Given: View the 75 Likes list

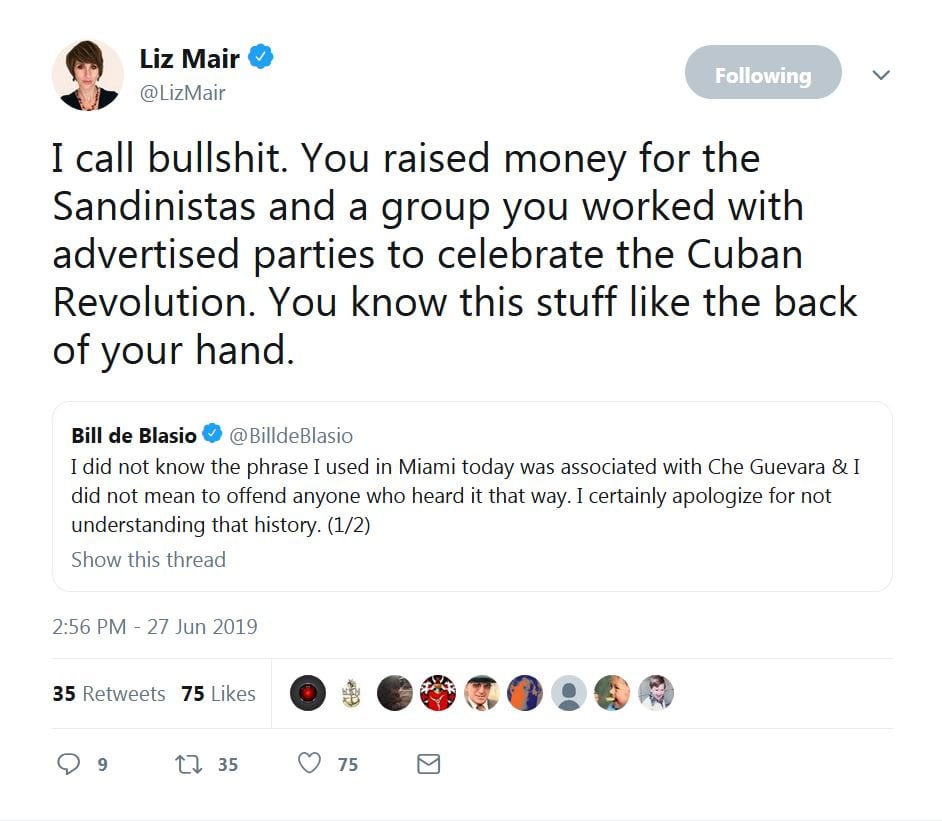Looking at the screenshot, I should [219, 693].
